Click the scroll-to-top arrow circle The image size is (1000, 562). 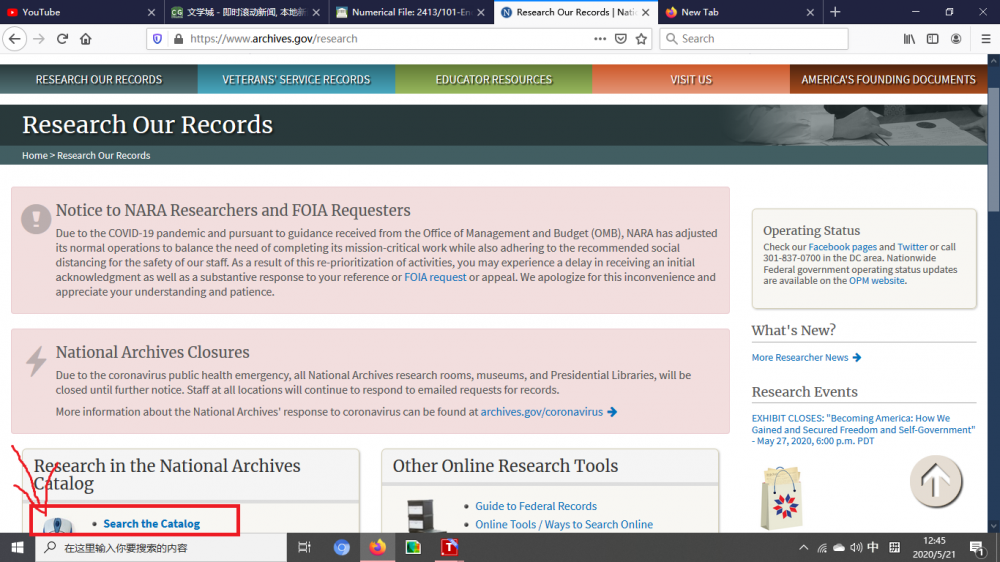point(935,481)
